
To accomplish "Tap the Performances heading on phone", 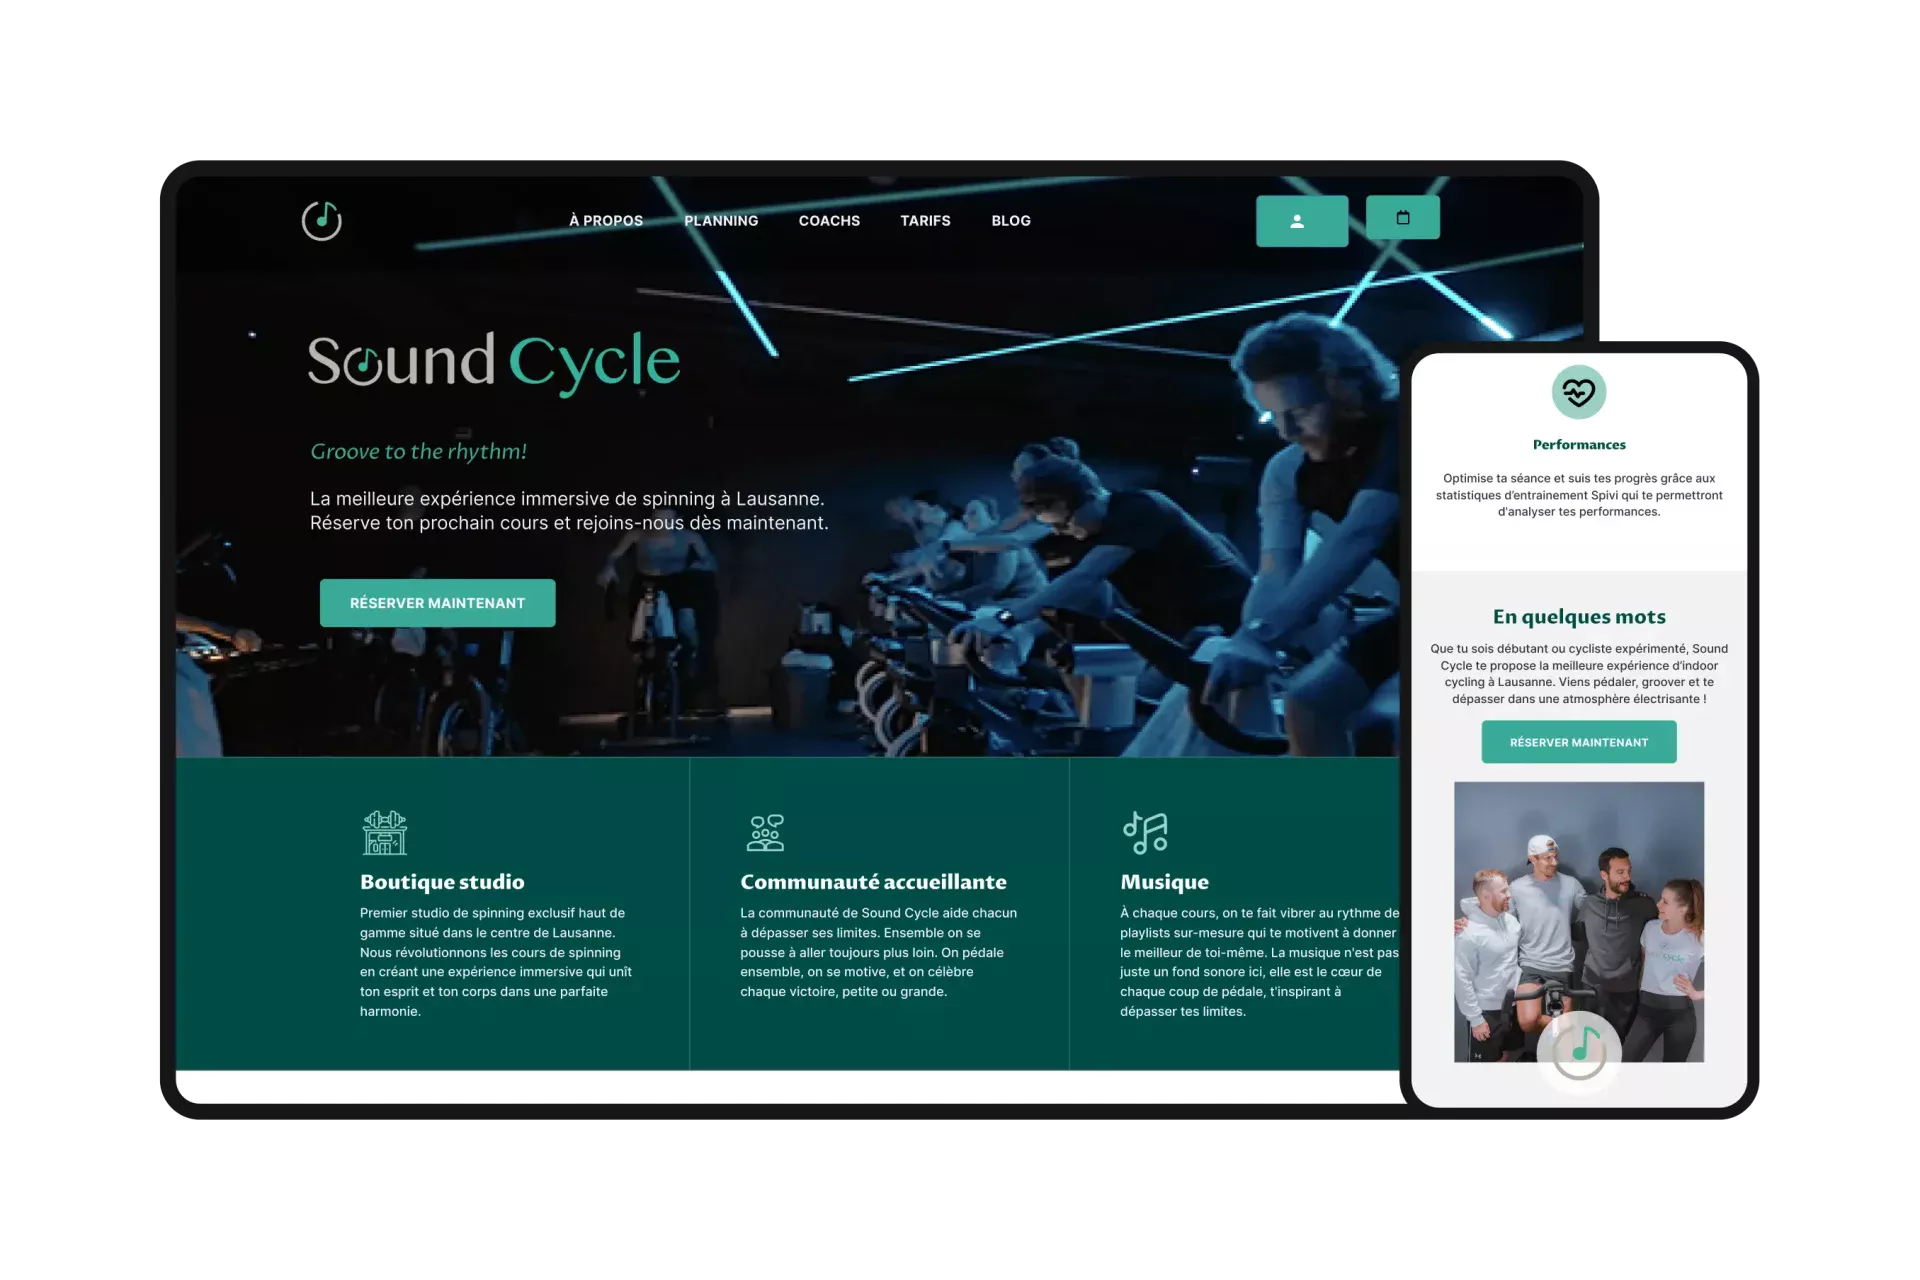I will 1579,445.
